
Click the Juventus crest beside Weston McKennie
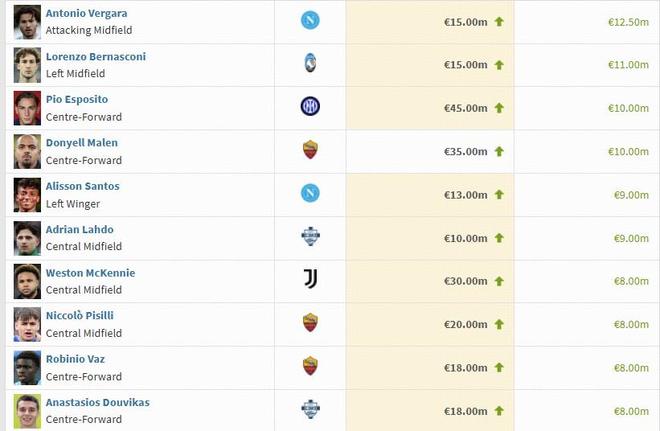tap(310, 279)
